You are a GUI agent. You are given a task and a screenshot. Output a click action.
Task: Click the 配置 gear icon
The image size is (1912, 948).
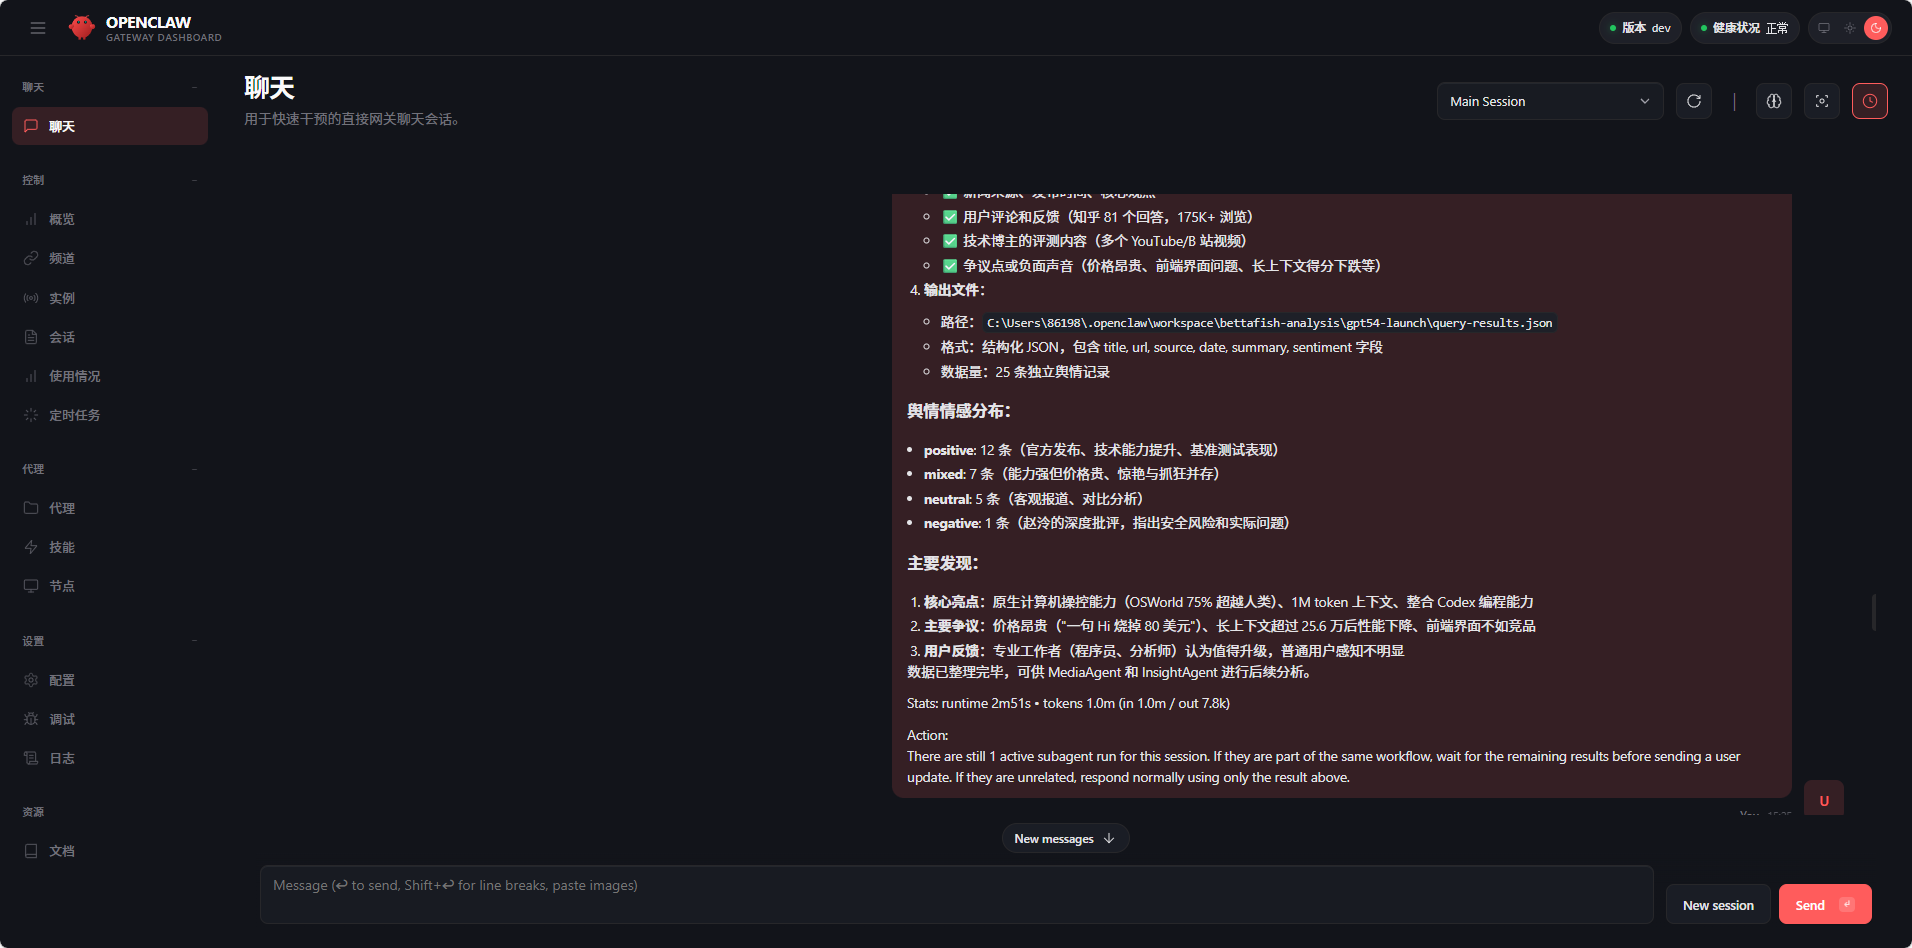pos(31,680)
